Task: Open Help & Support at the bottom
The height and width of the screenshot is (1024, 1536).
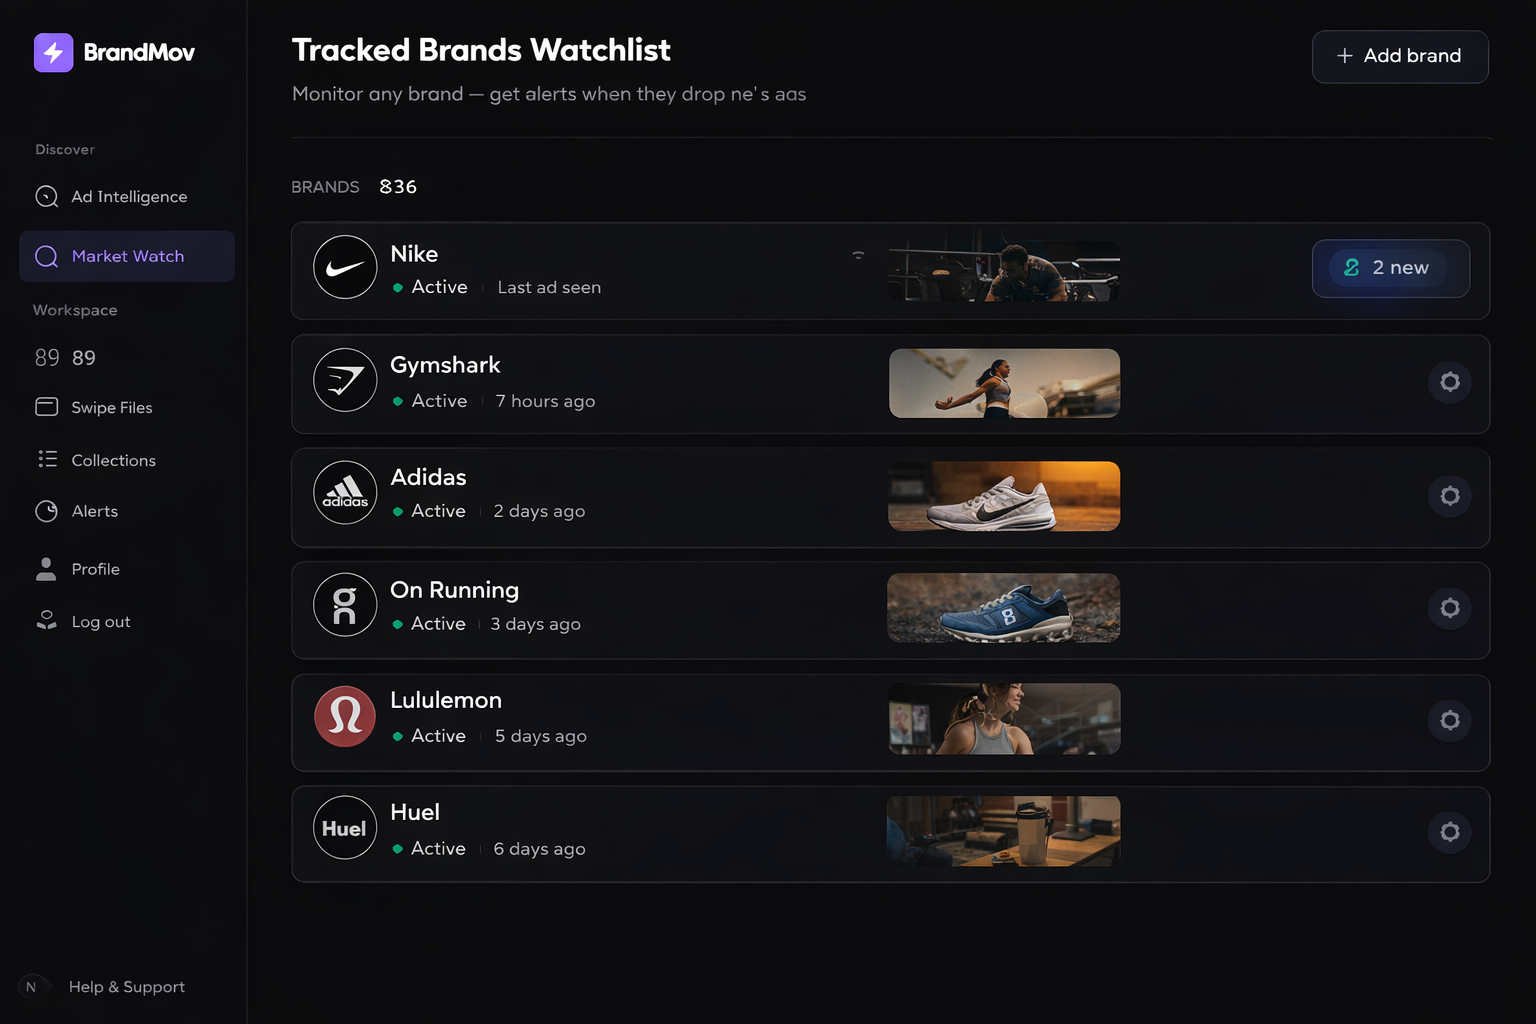Action: pos(127,987)
